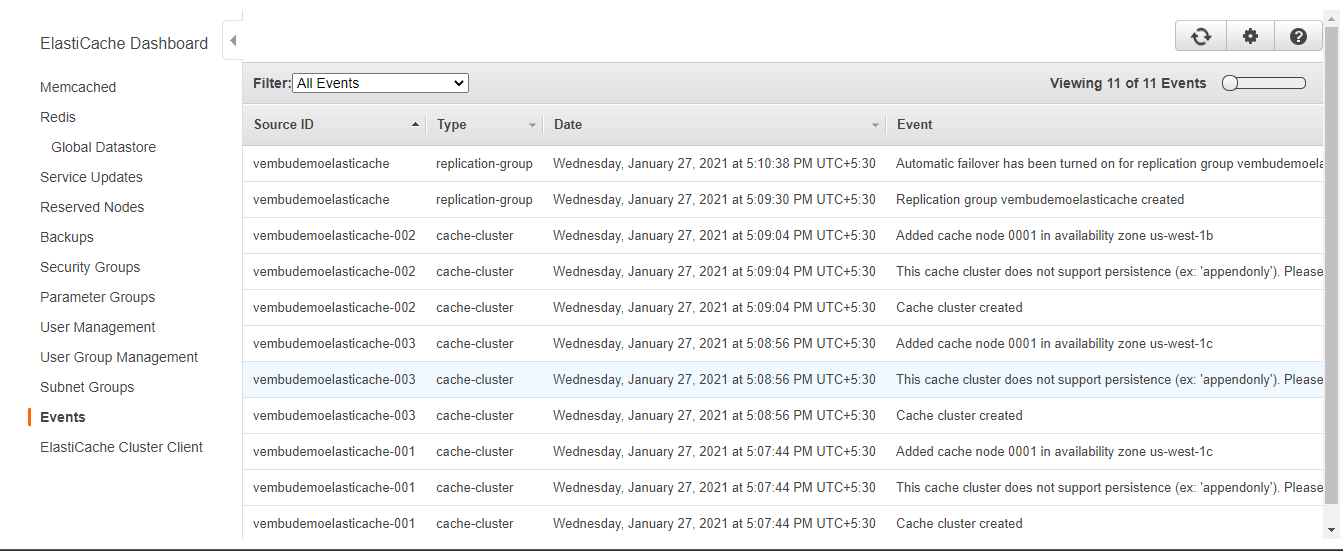Image resolution: width=1343 pixels, height=551 pixels.
Task: Open Security Groups page
Action: pos(90,267)
